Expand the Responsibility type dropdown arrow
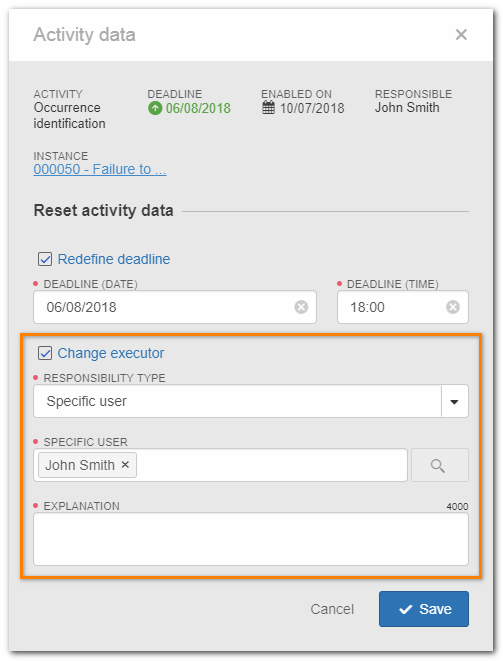 click(455, 401)
